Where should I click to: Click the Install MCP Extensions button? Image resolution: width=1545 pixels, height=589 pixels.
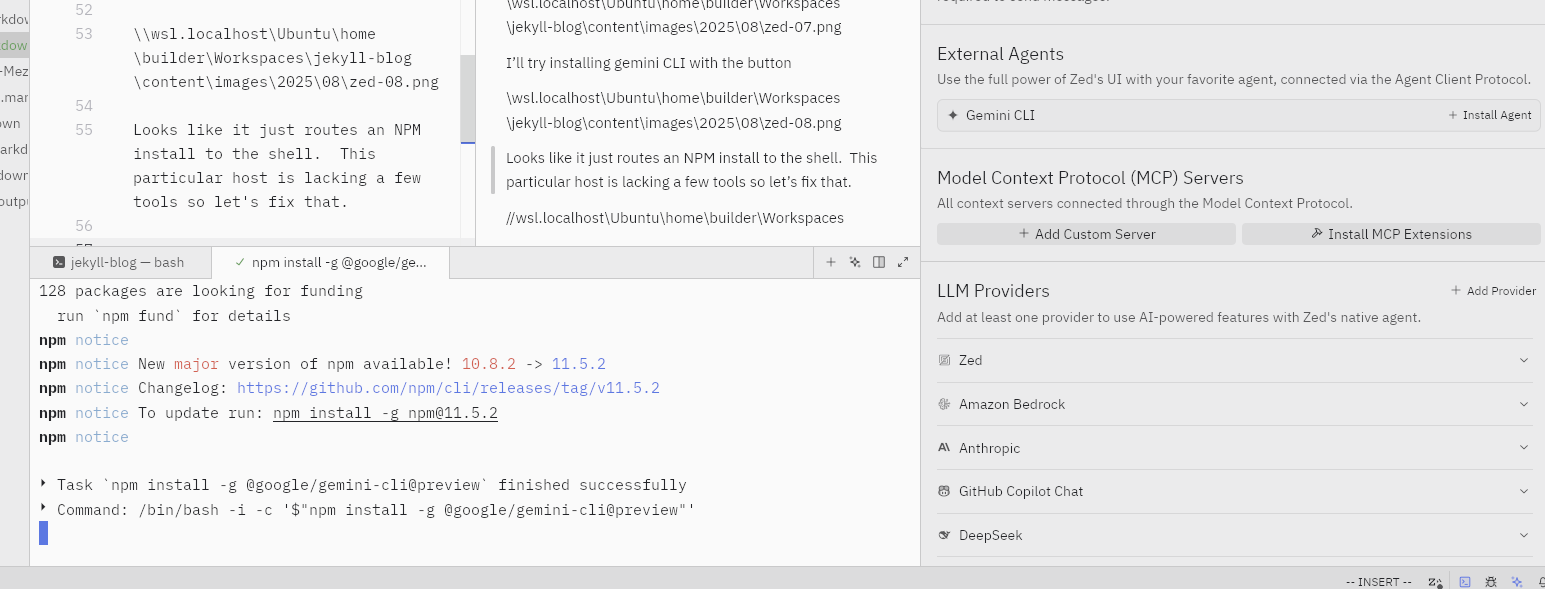[1391, 234]
